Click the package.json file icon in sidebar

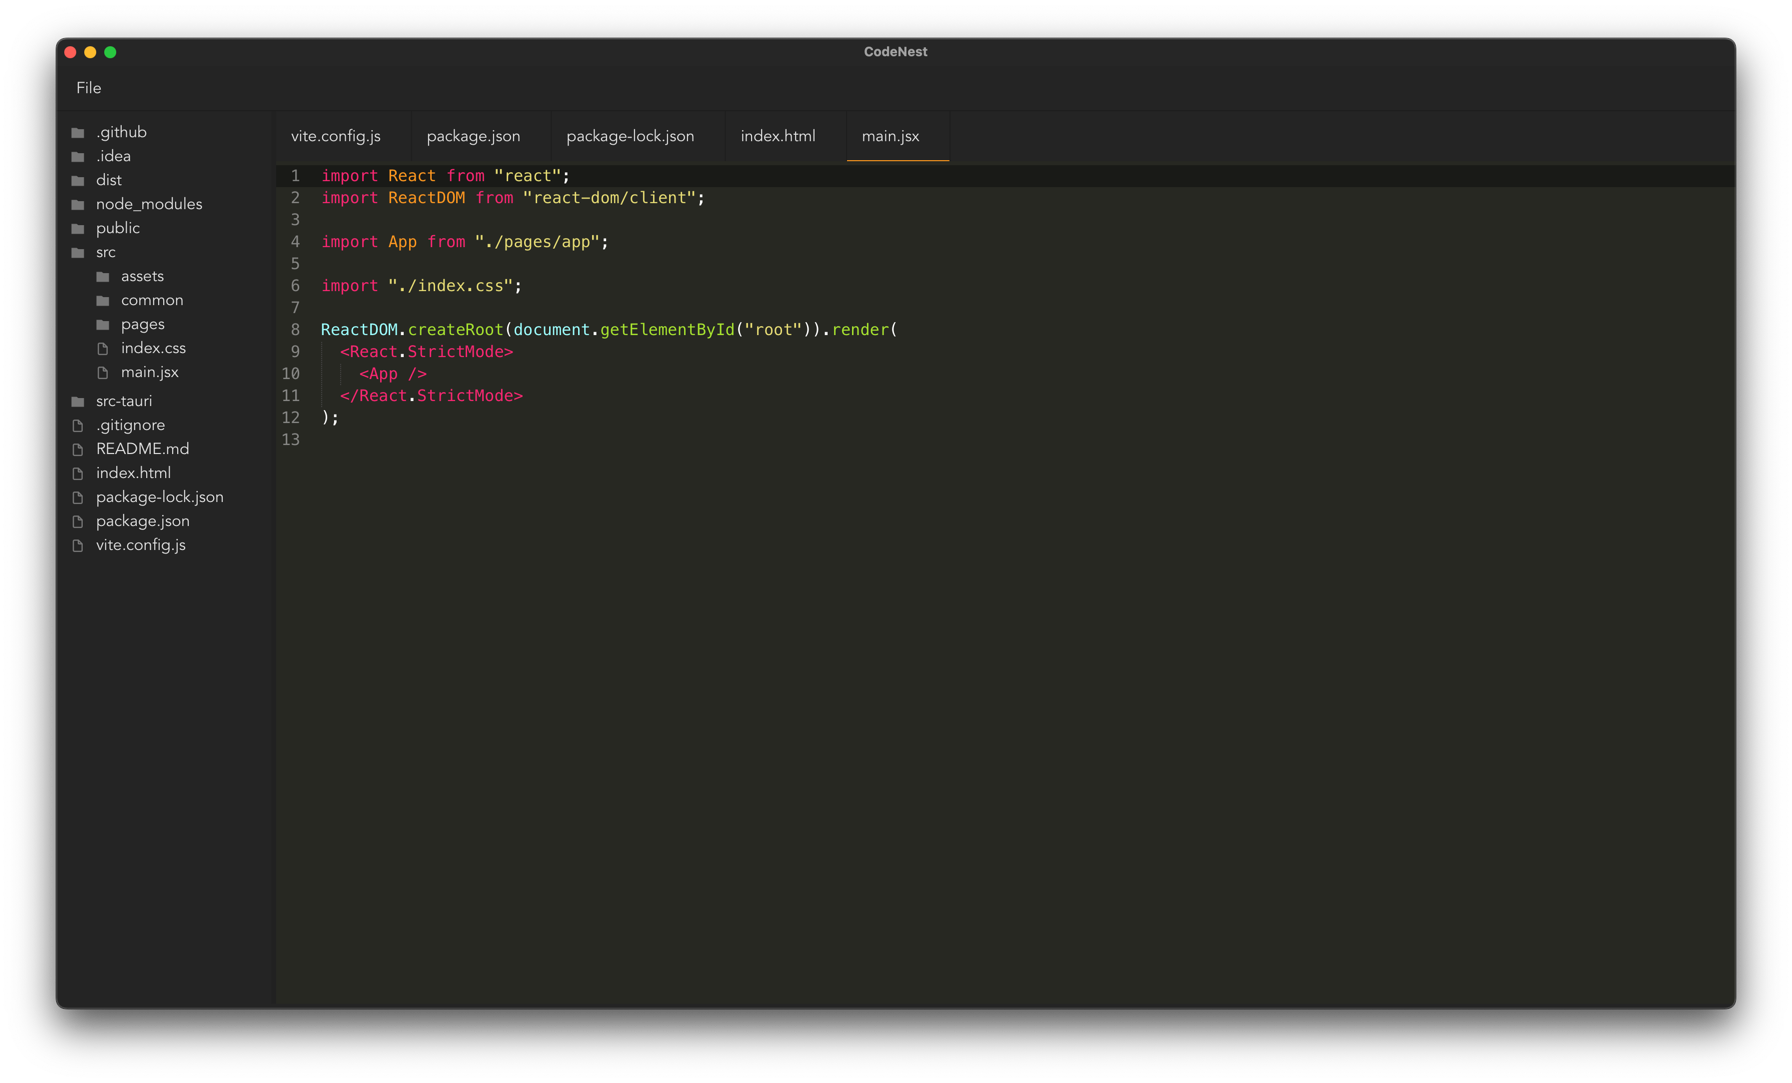78,521
